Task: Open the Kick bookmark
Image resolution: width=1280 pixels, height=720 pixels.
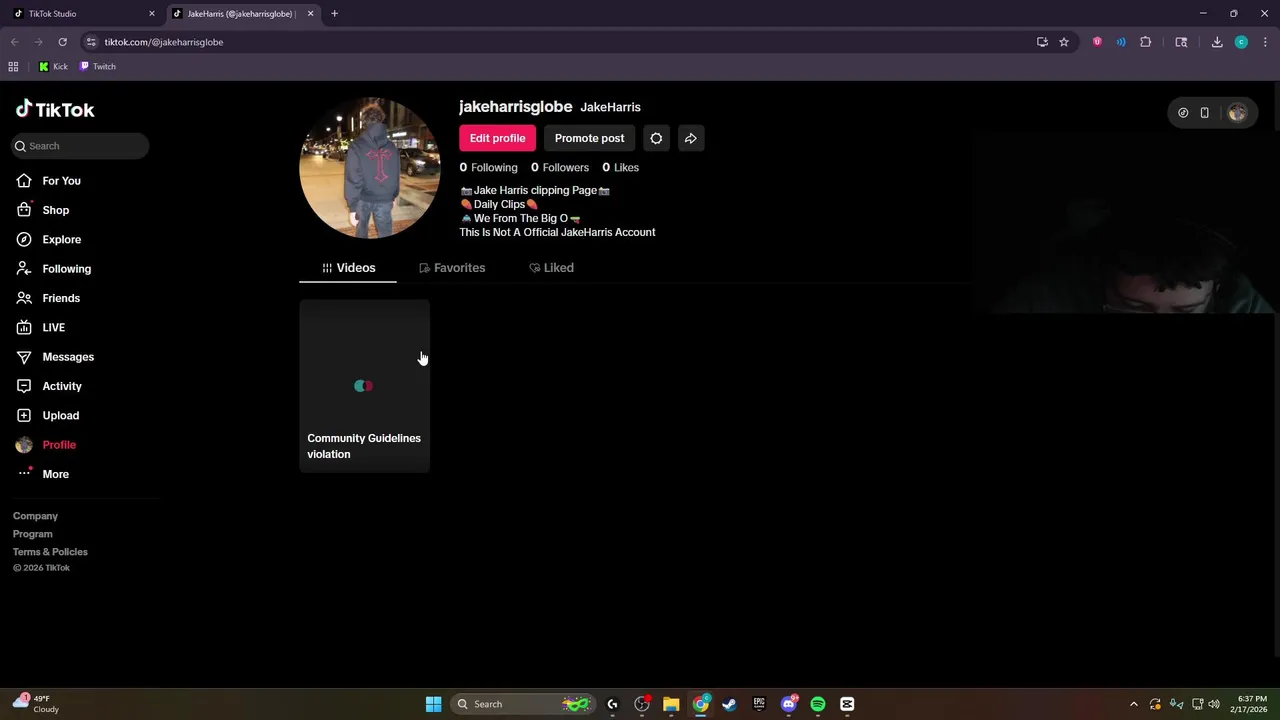Action: (53, 67)
